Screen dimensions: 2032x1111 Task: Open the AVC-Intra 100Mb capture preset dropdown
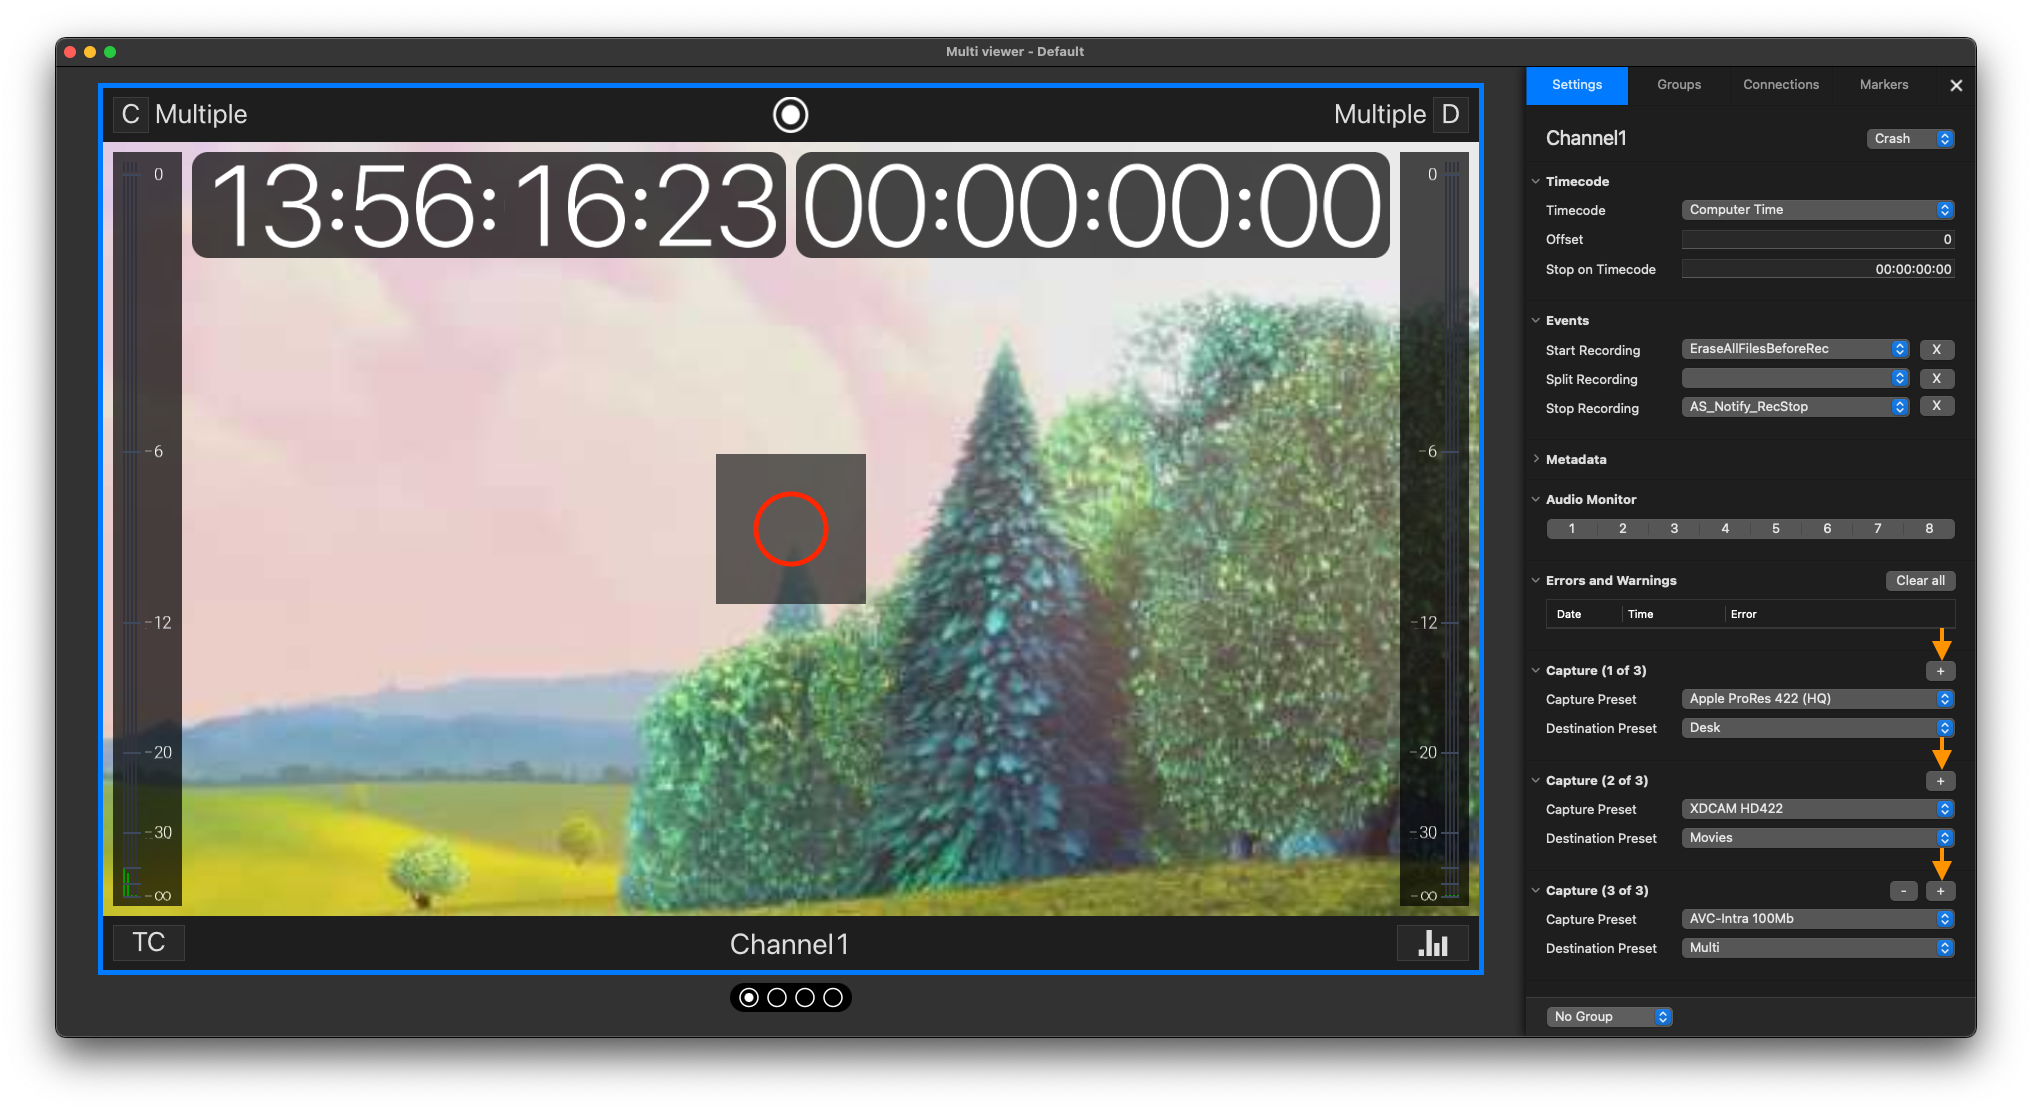(1817, 919)
